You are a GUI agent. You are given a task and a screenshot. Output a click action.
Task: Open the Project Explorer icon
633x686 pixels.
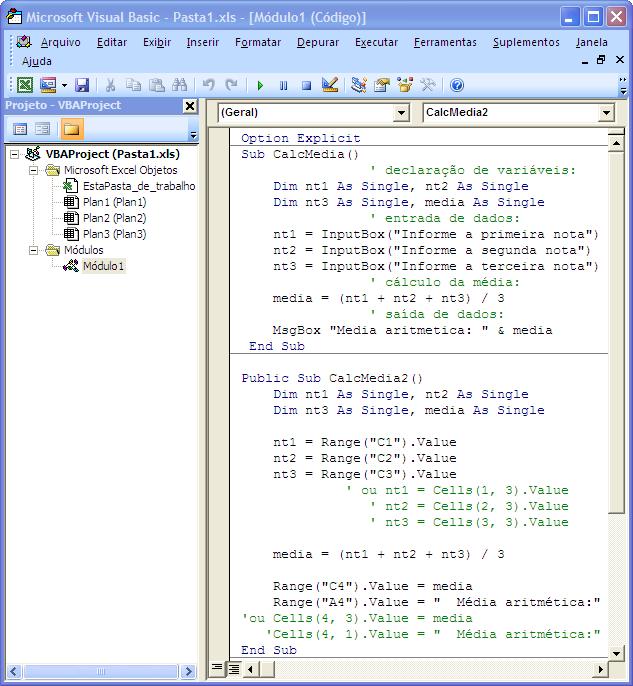(x=359, y=85)
